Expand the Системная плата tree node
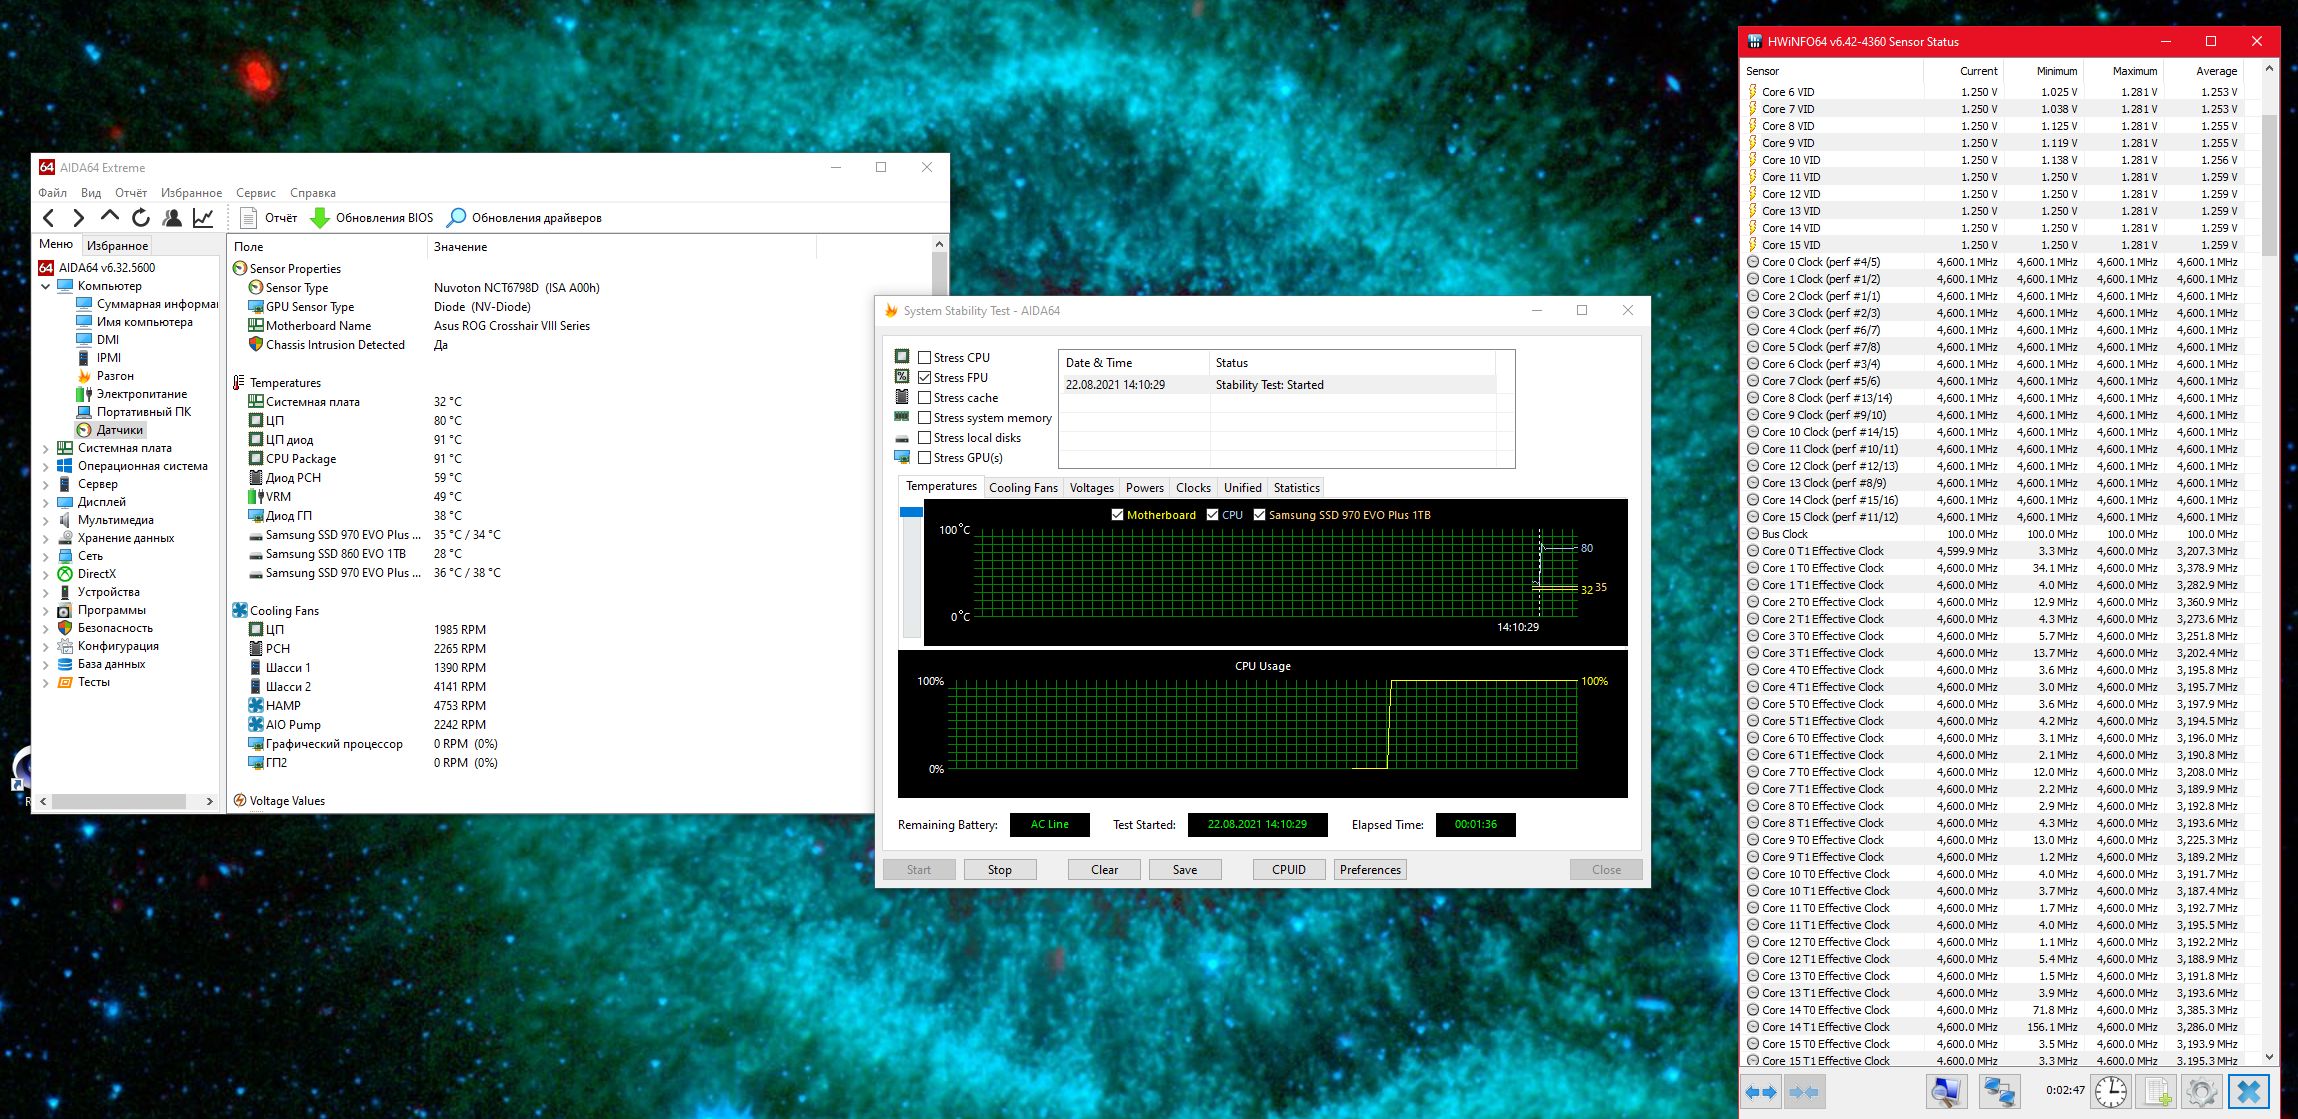The width and height of the screenshot is (2298, 1119). pos(45,448)
